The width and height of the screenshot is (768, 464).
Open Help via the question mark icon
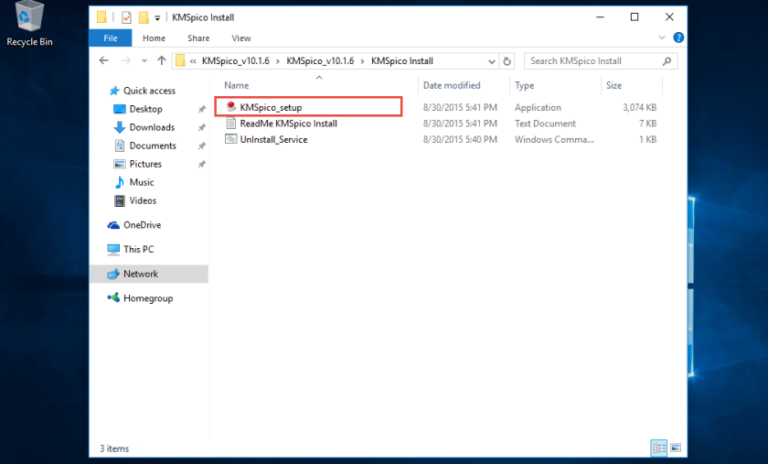pyautogui.click(x=678, y=38)
